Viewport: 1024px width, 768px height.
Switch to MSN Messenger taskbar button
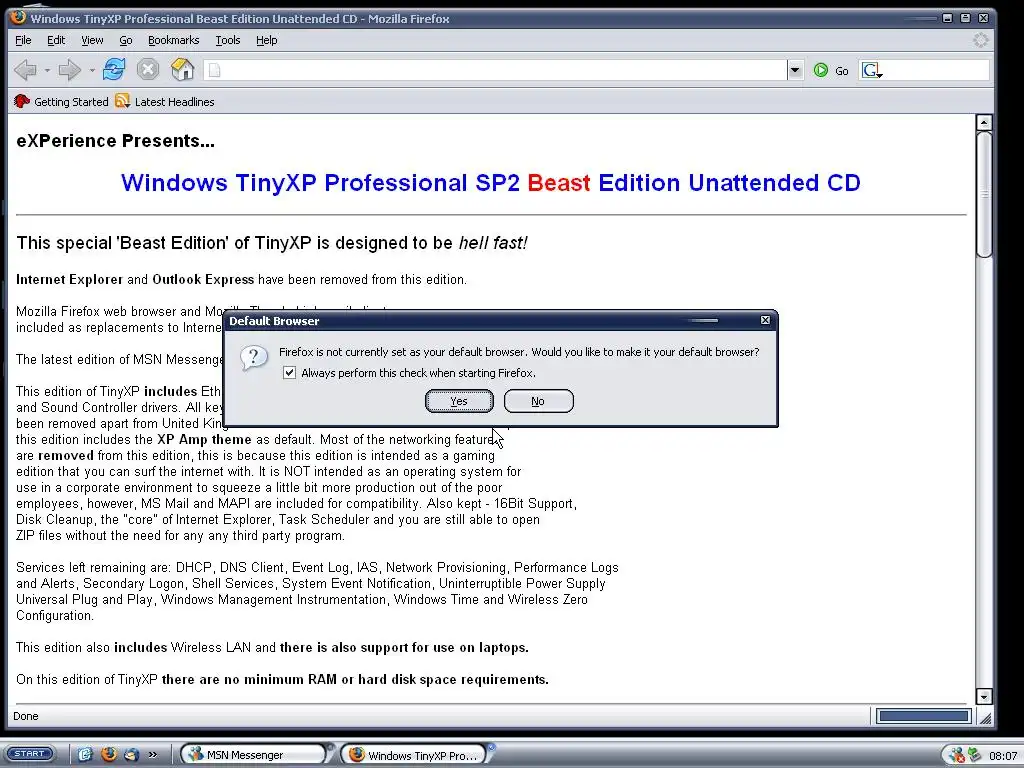[x=253, y=755]
